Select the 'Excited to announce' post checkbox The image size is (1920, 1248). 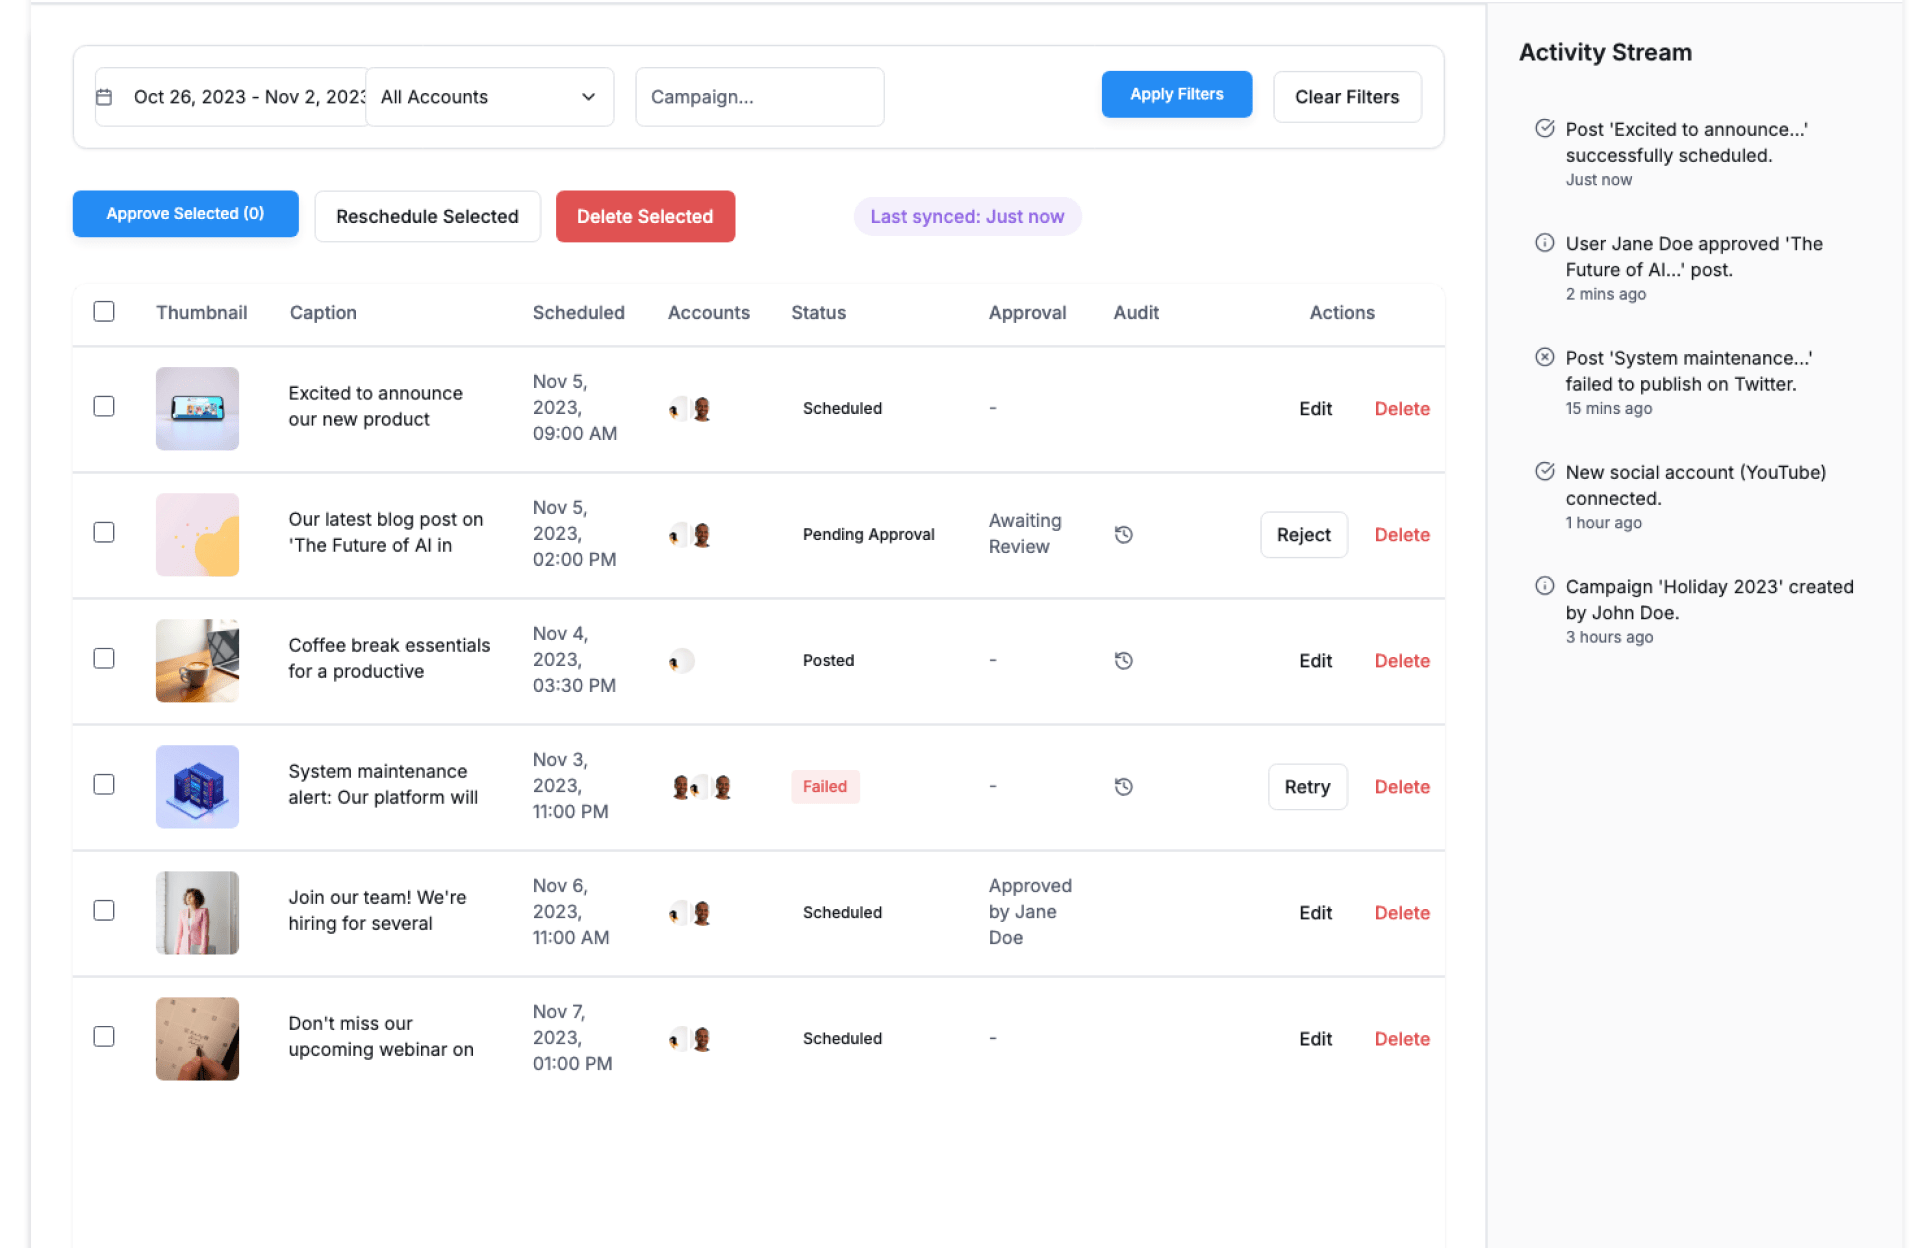(104, 406)
